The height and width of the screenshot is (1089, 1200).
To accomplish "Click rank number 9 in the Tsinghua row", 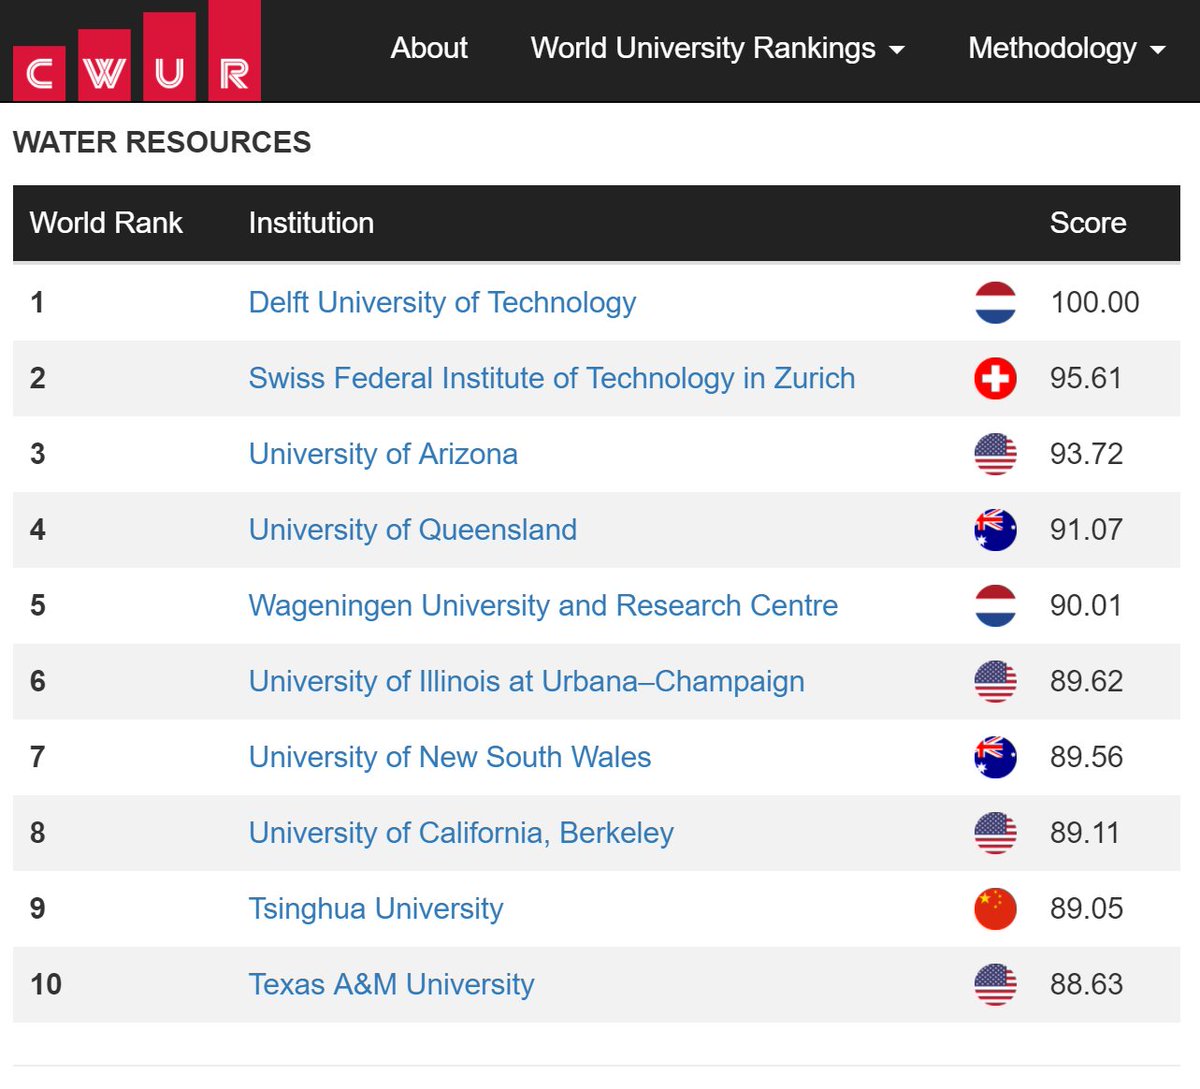I will click(38, 908).
